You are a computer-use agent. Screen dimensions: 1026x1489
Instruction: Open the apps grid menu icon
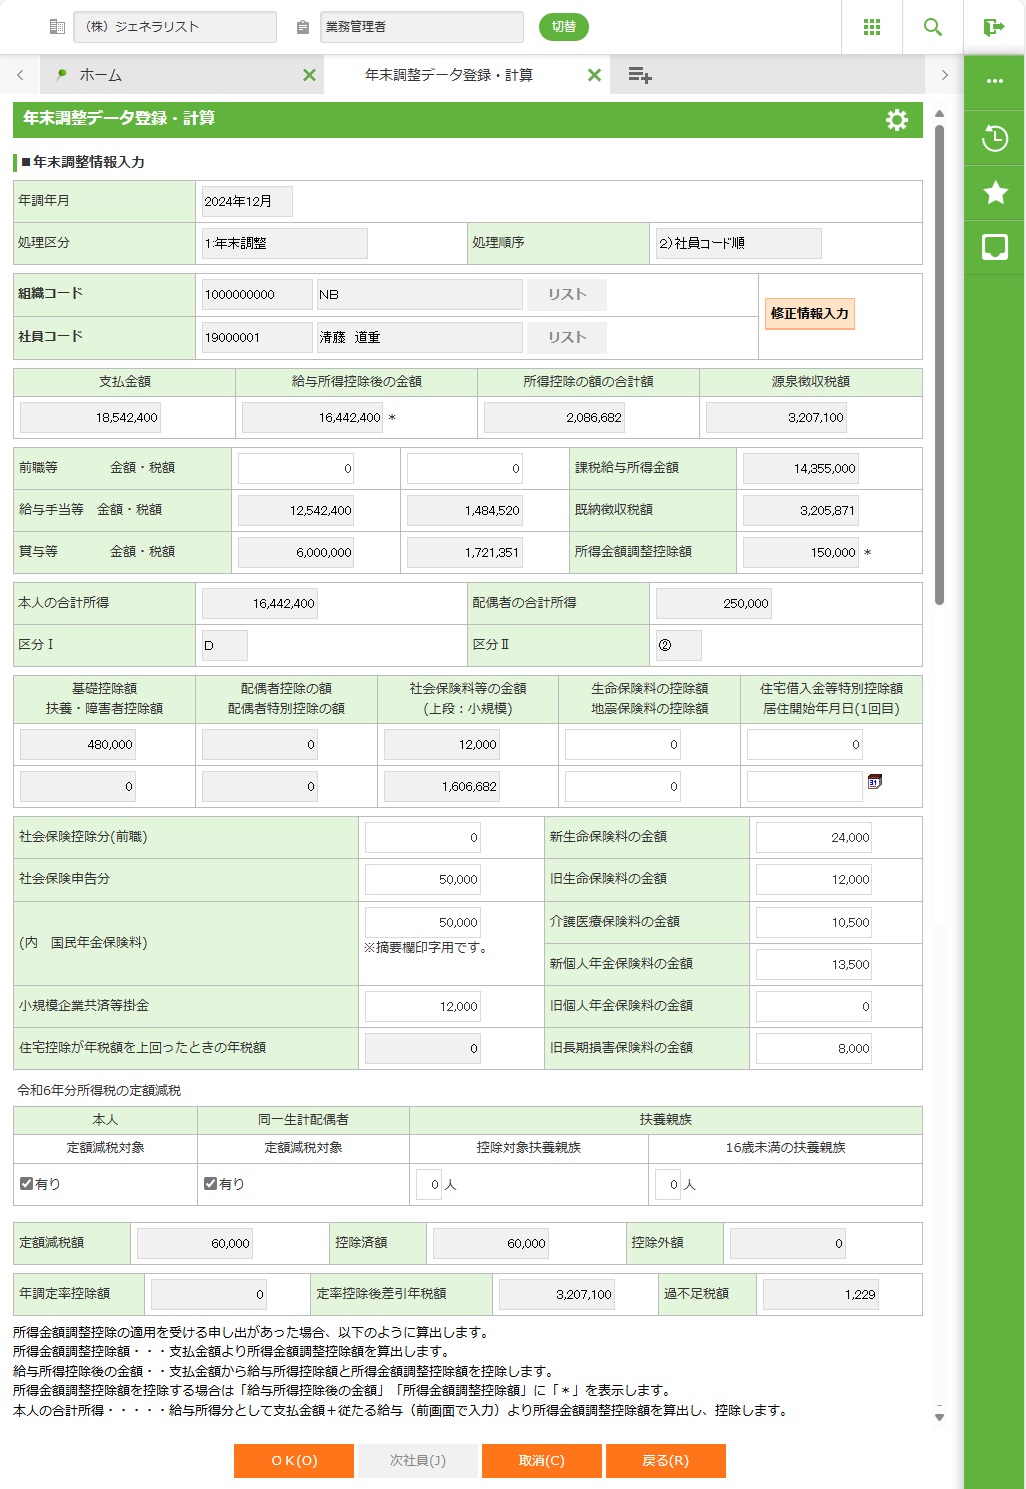[x=872, y=27]
